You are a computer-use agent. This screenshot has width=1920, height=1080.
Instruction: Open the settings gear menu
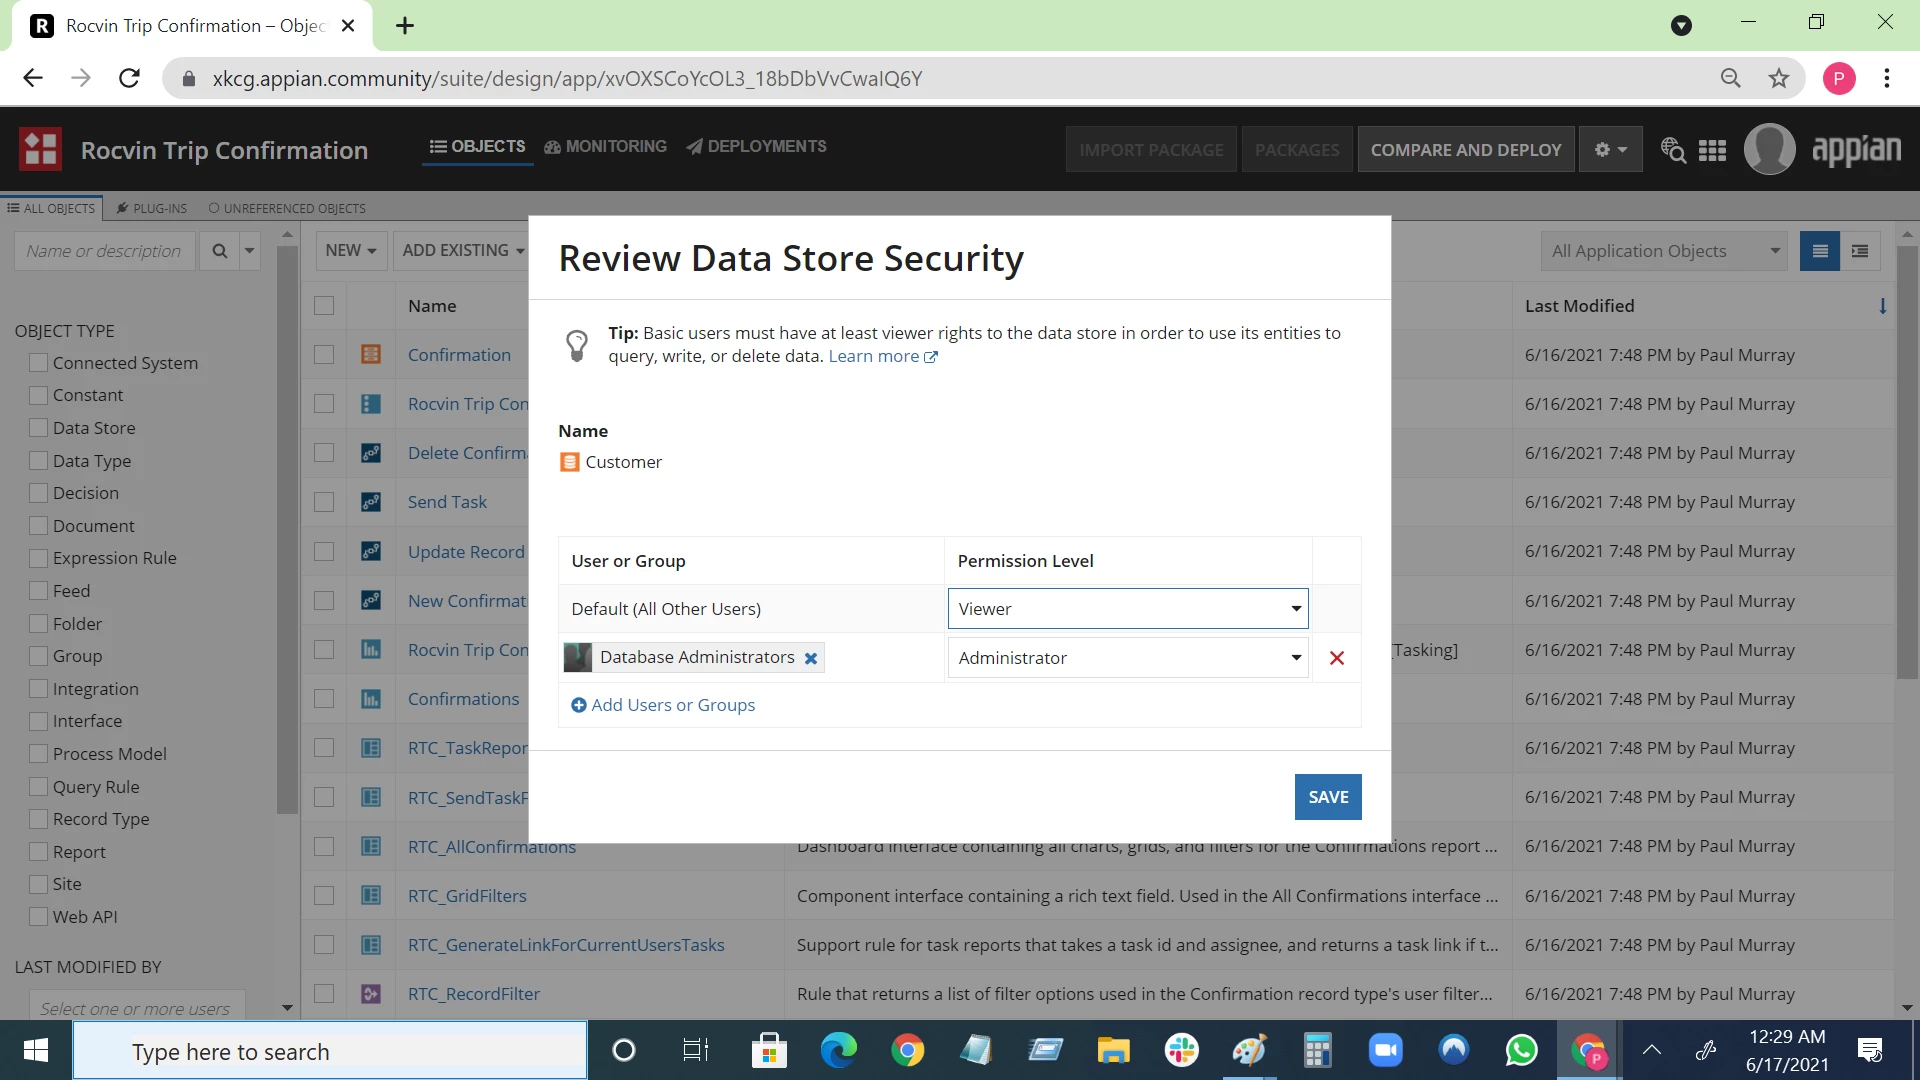point(1610,150)
